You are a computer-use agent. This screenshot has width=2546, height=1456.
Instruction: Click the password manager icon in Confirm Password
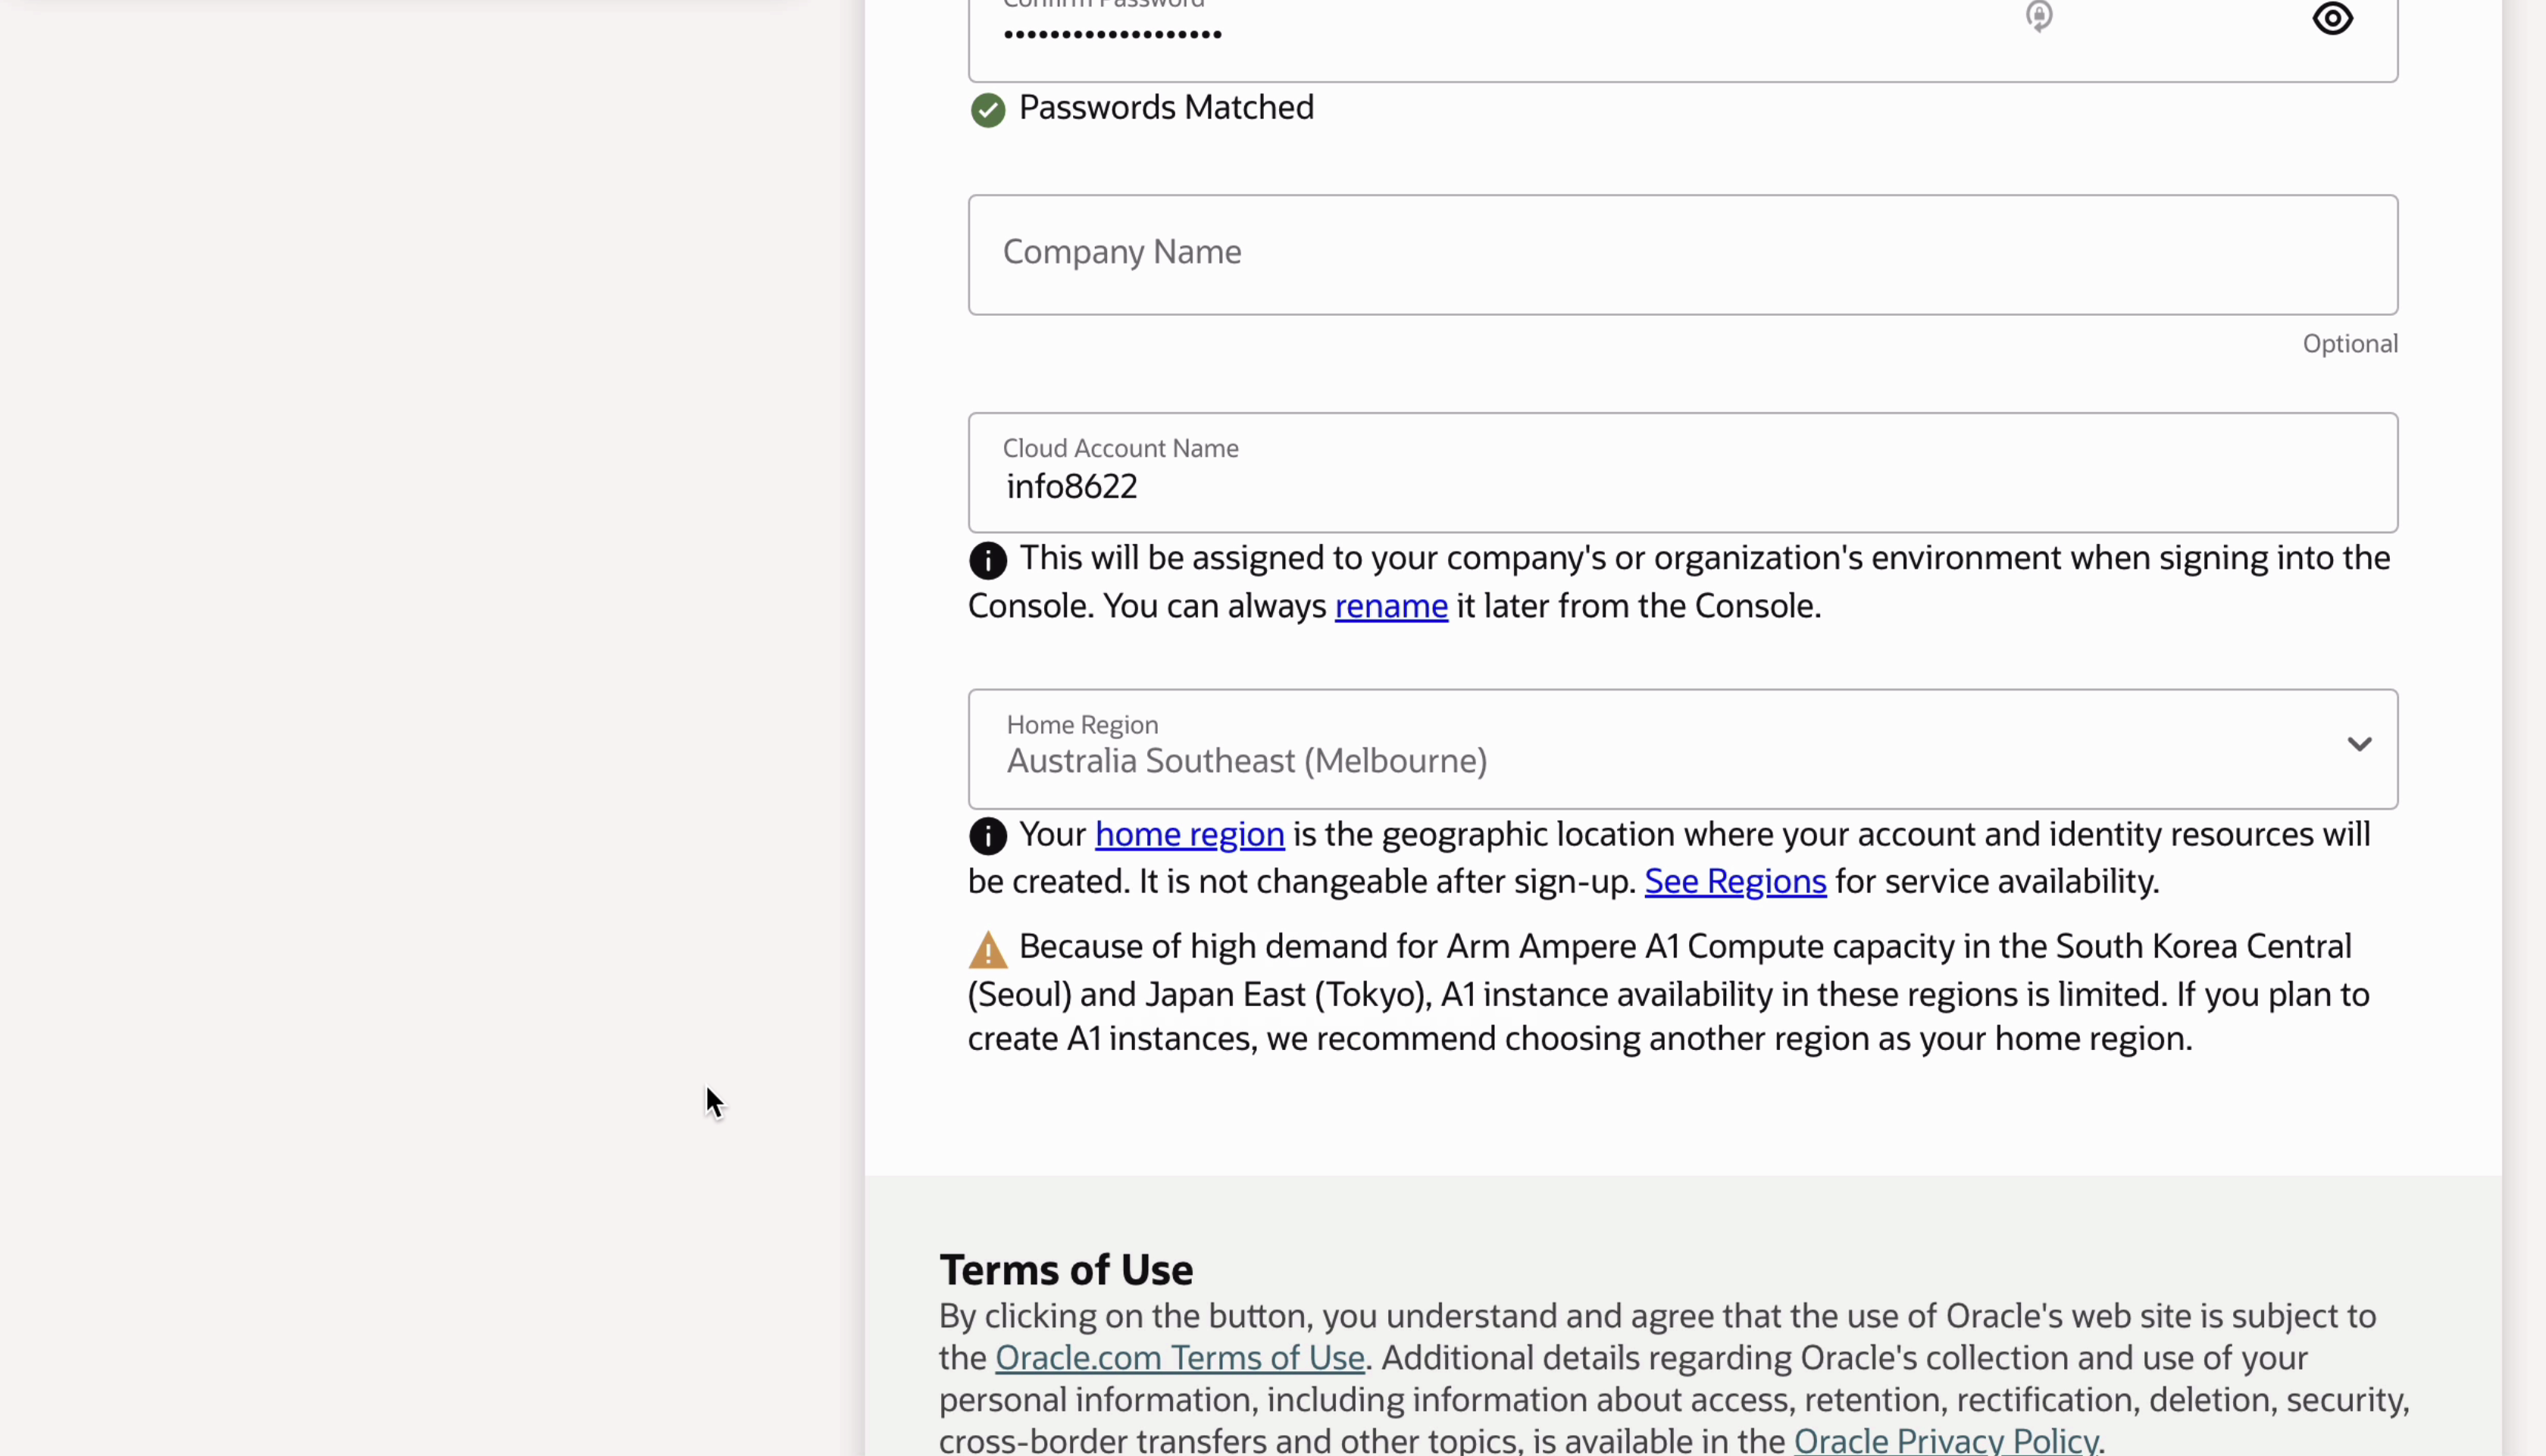click(2039, 17)
